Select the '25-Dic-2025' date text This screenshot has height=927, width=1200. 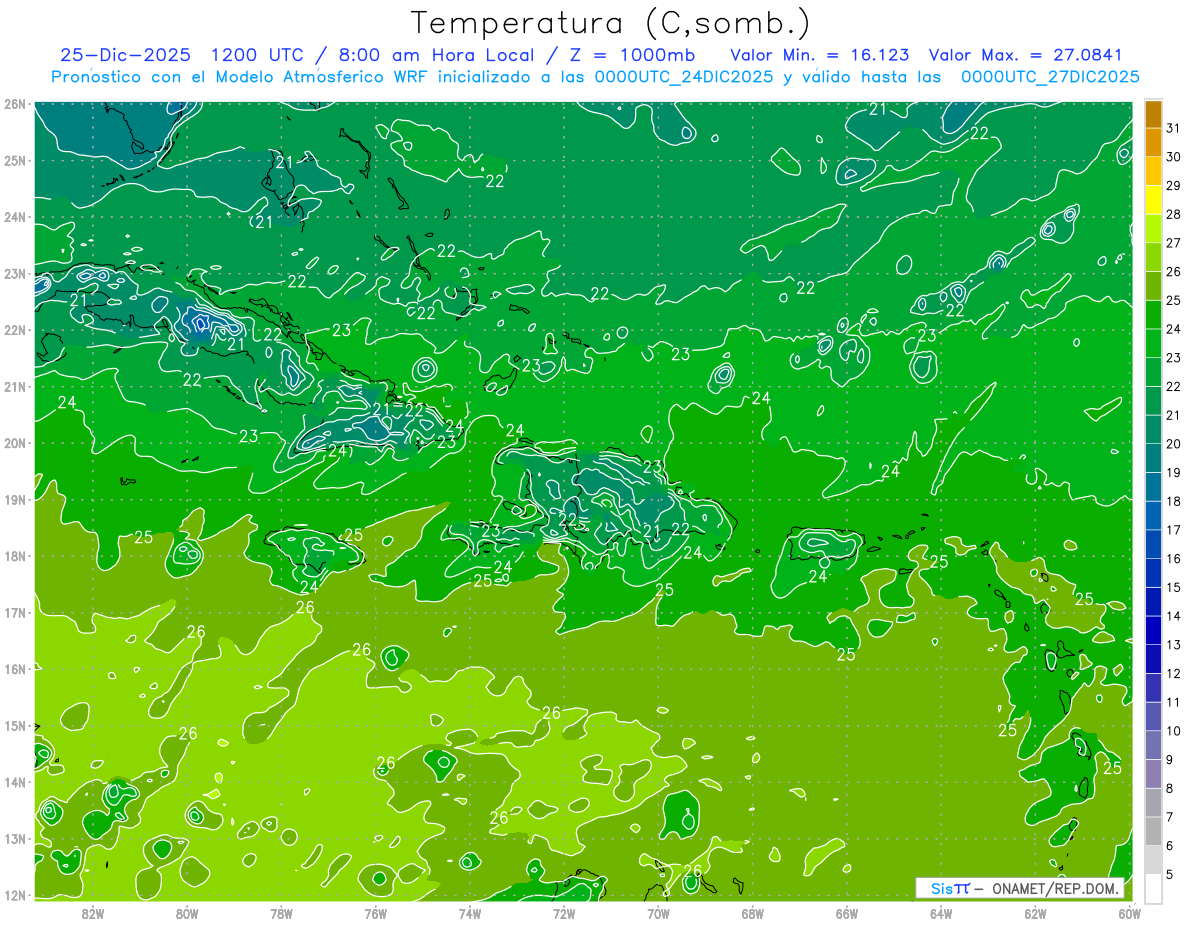click(126, 55)
